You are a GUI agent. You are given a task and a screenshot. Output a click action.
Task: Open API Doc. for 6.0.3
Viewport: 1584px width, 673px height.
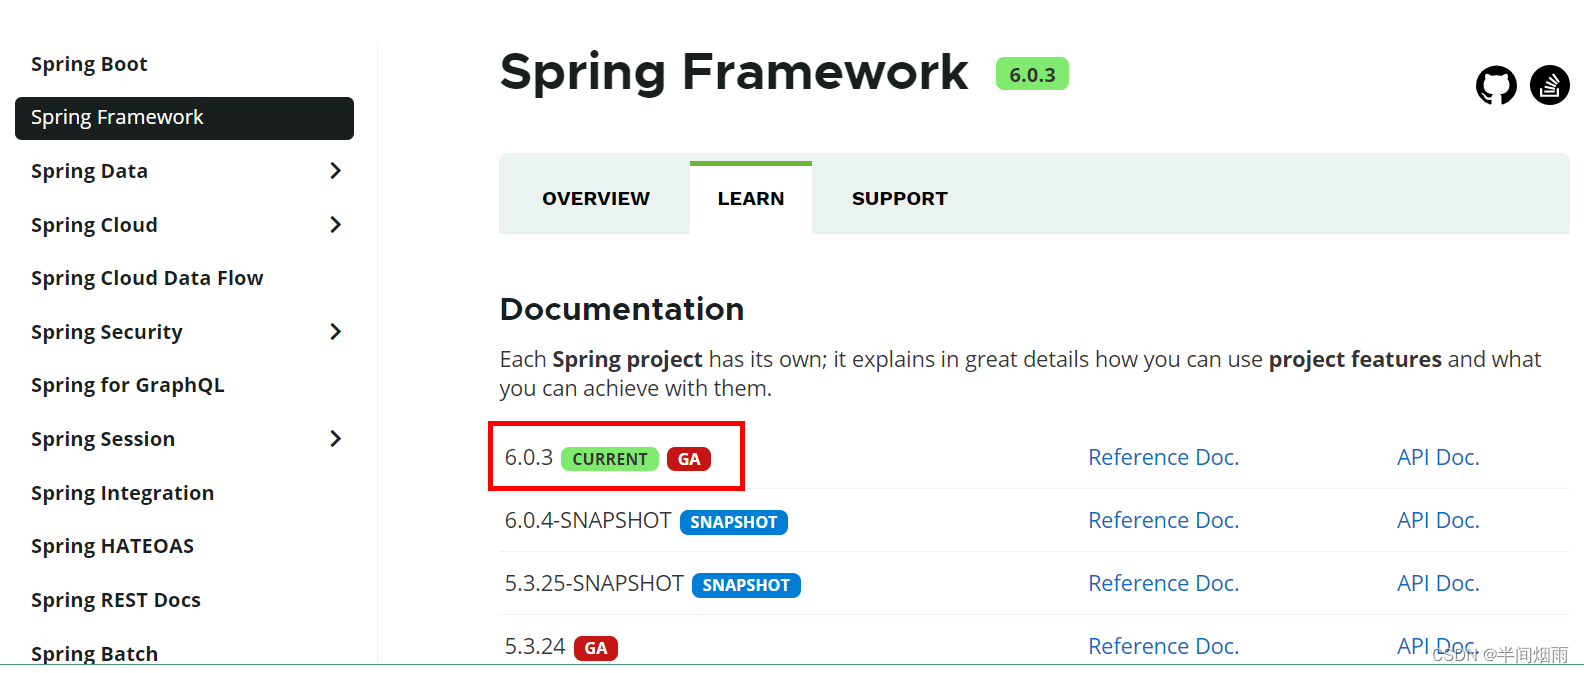coord(1438,457)
